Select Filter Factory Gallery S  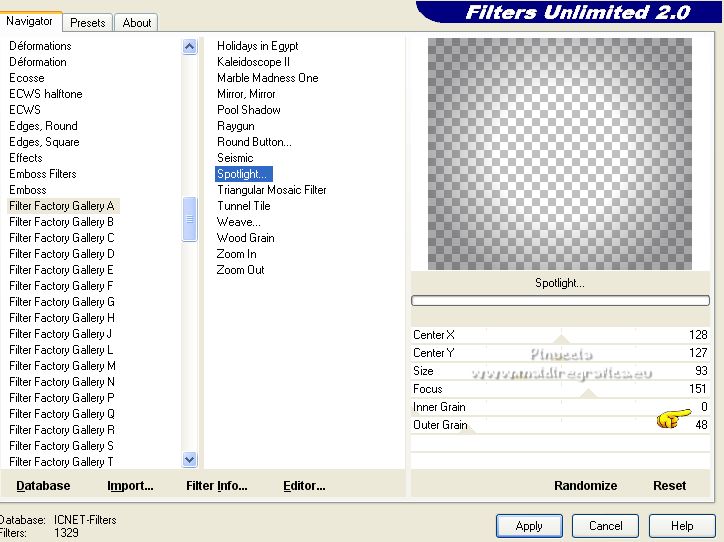click(x=61, y=446)
